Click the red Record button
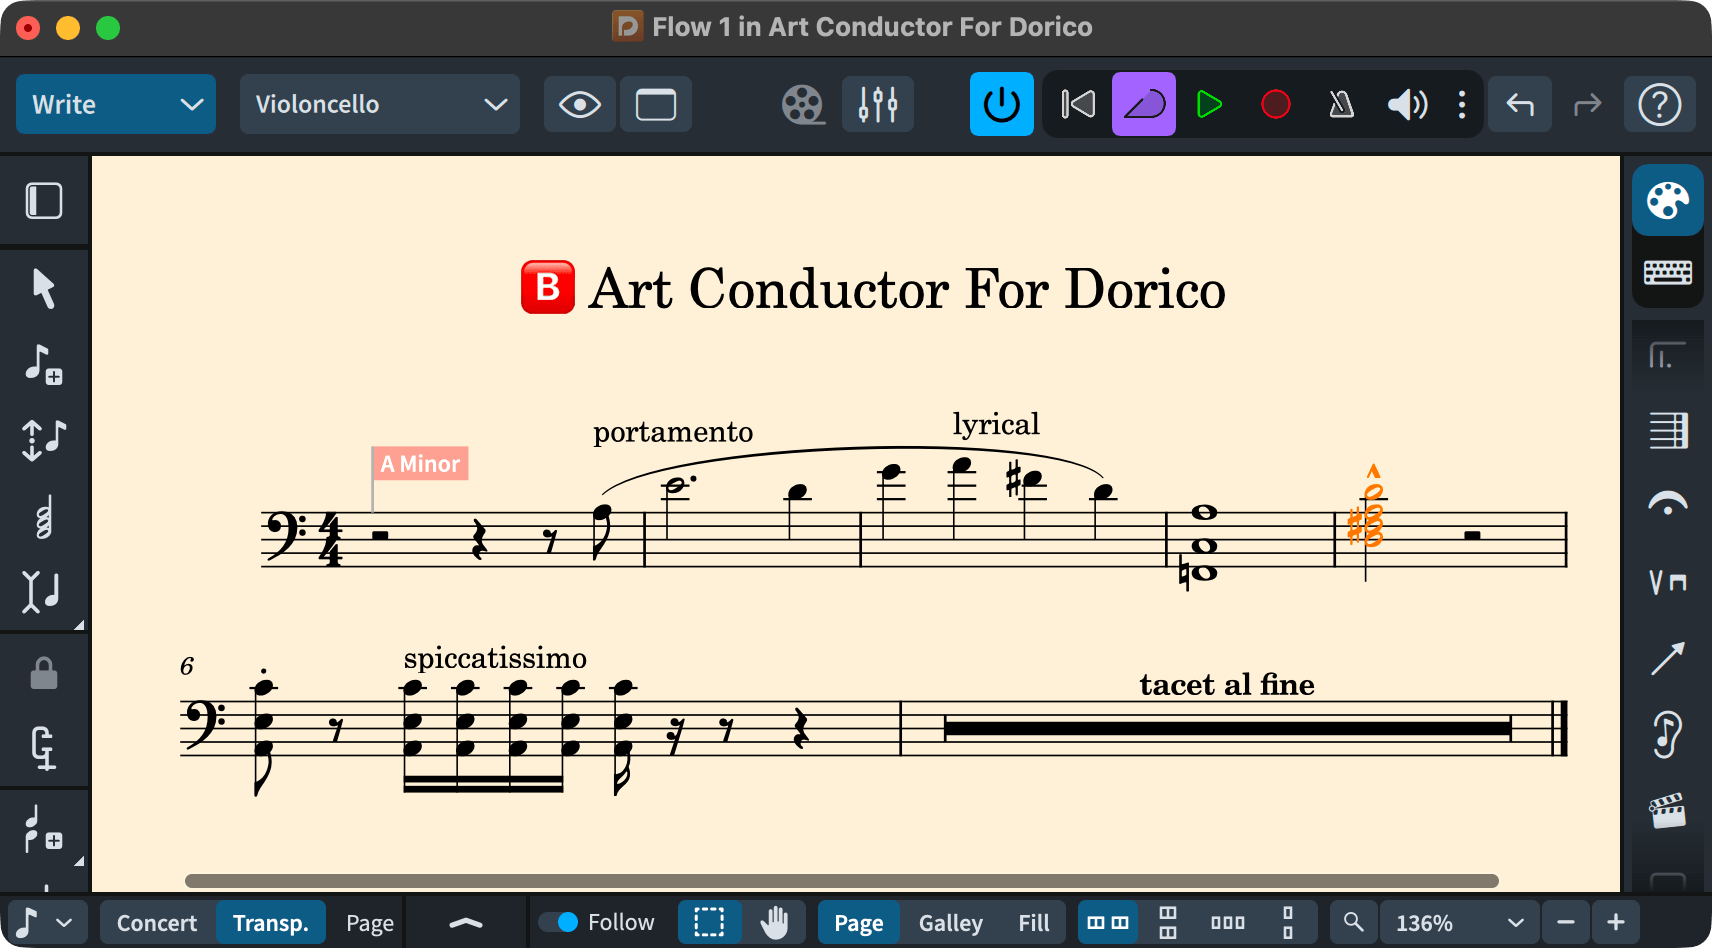 [x=1275, y=104]
